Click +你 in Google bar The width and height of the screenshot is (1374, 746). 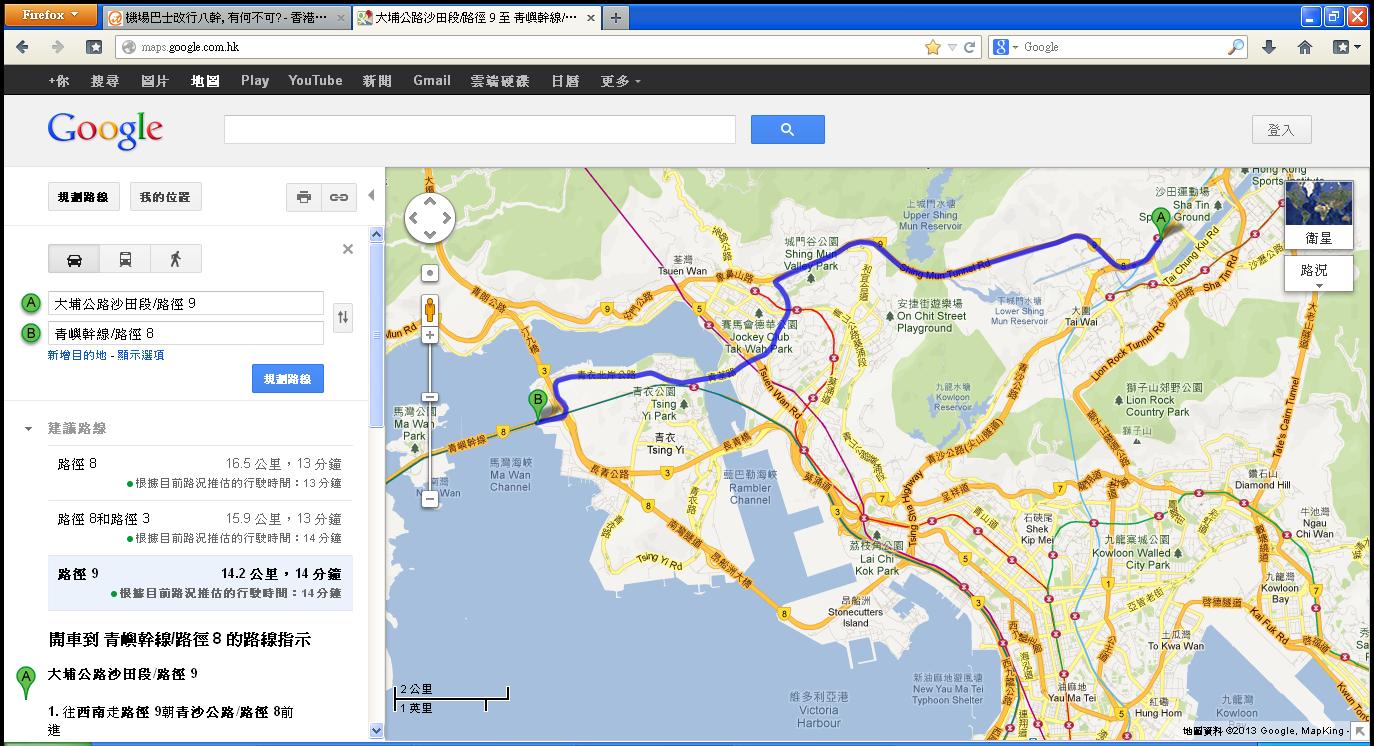(59, 81)
